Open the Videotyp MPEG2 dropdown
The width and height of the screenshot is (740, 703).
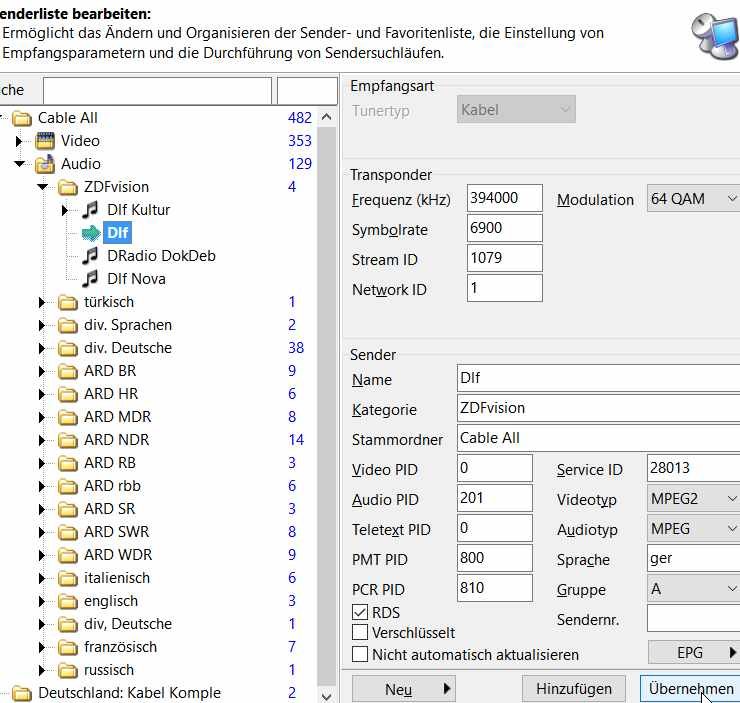pyautogui.click(x=692, y=499)
